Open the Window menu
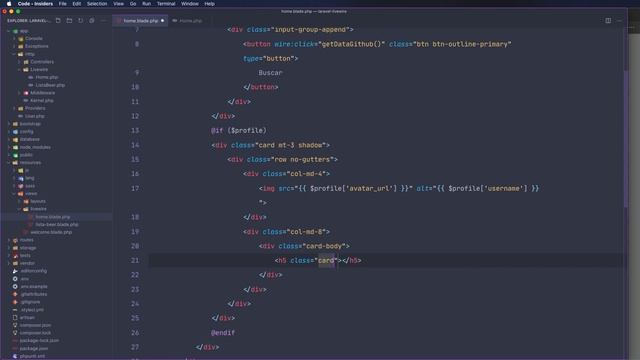640x360 pixels. 190,4
